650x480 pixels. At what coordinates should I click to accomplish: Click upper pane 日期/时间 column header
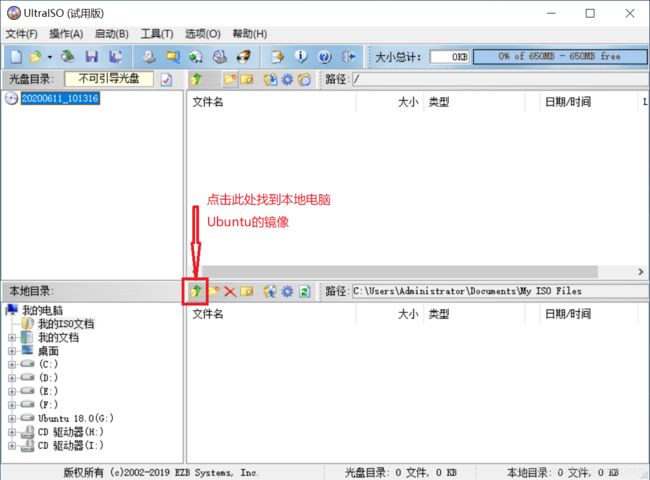(x=589, y=102)
